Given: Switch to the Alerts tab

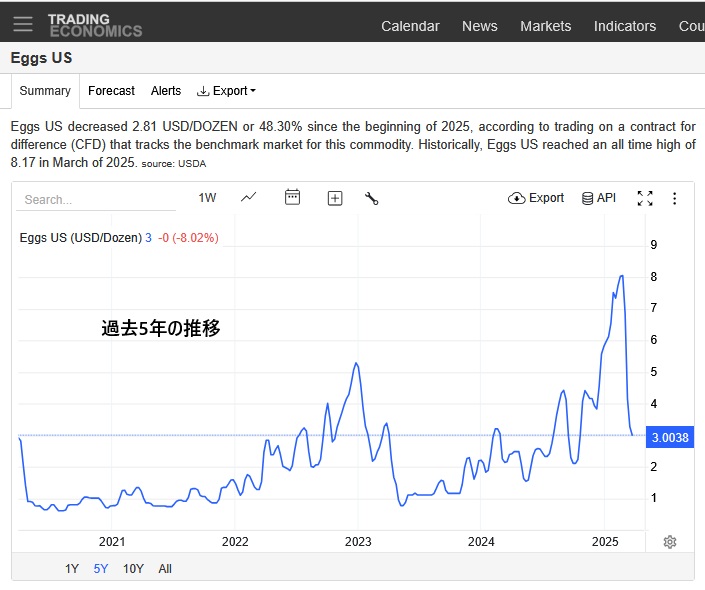Looking at the screenshot, I should [x=166, y=91].
